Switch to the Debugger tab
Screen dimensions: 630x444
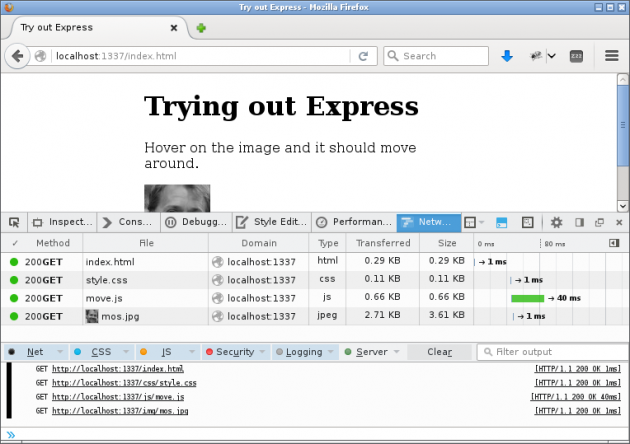pos(196,222)
